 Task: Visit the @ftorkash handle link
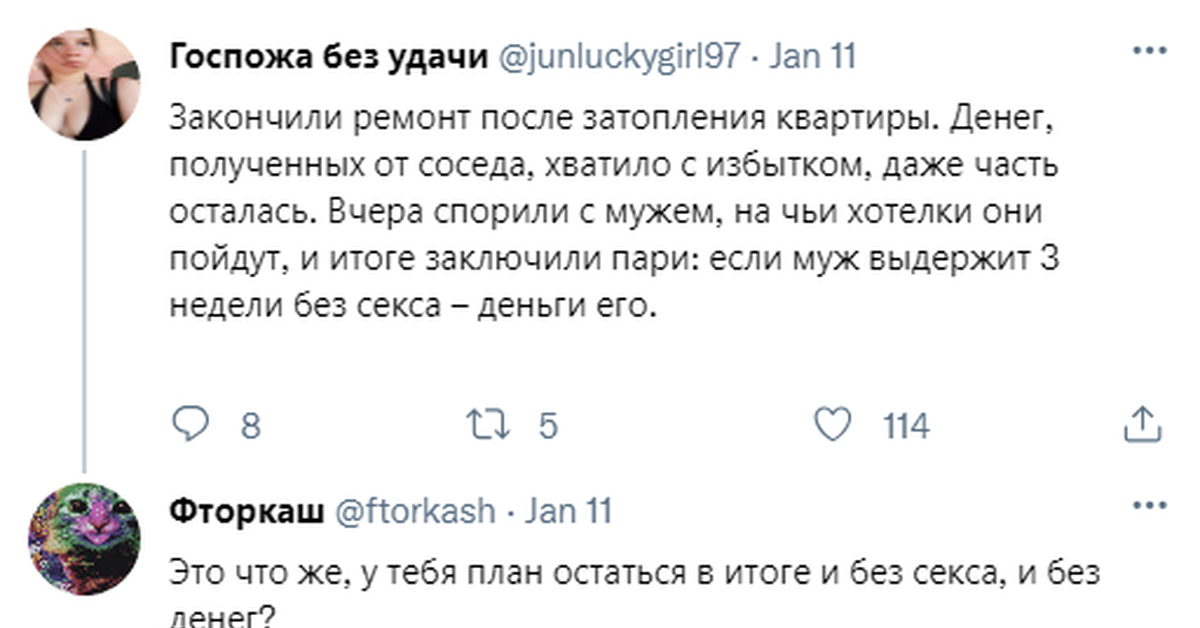click(x=411, y=512)
